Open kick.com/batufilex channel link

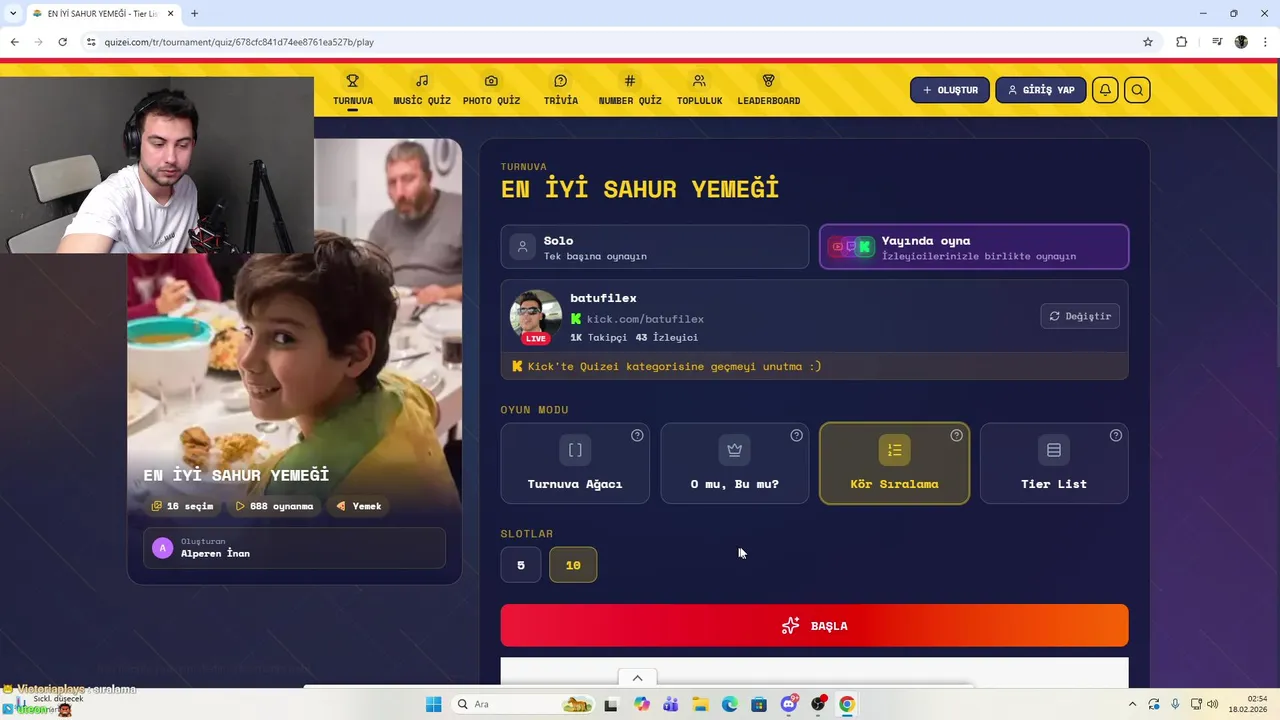coord(645,319)
